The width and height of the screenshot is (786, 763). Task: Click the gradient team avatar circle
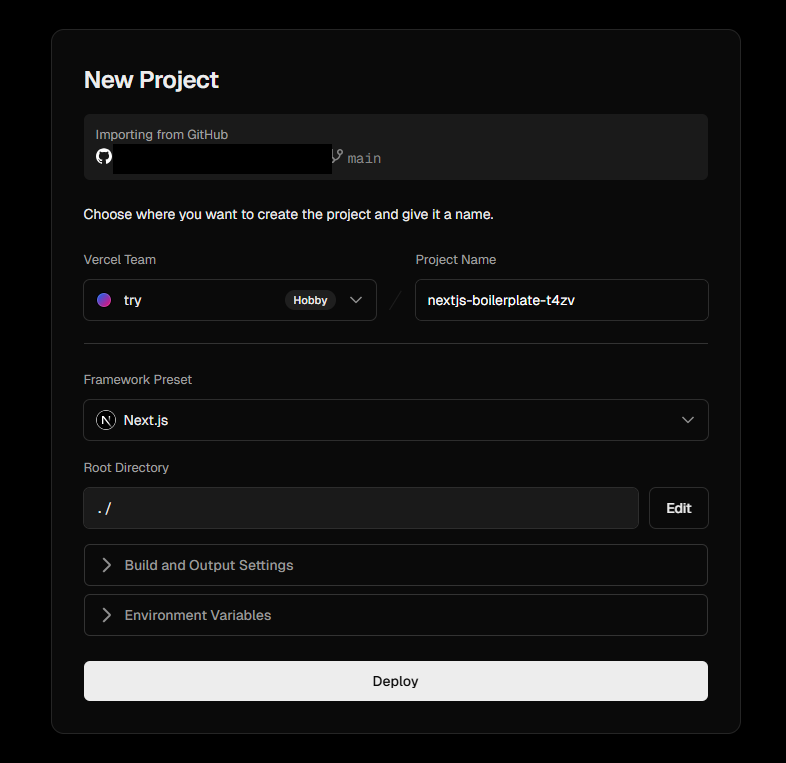[104, 300]
